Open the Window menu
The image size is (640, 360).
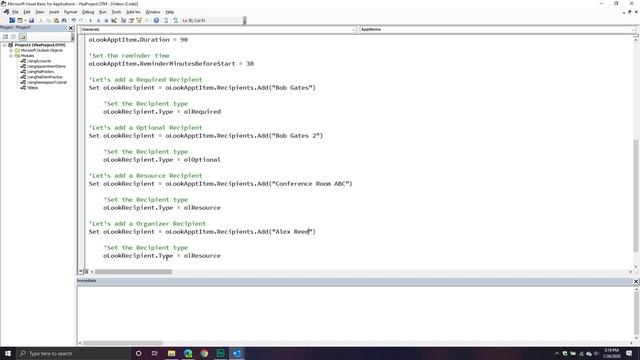(153, 12)
